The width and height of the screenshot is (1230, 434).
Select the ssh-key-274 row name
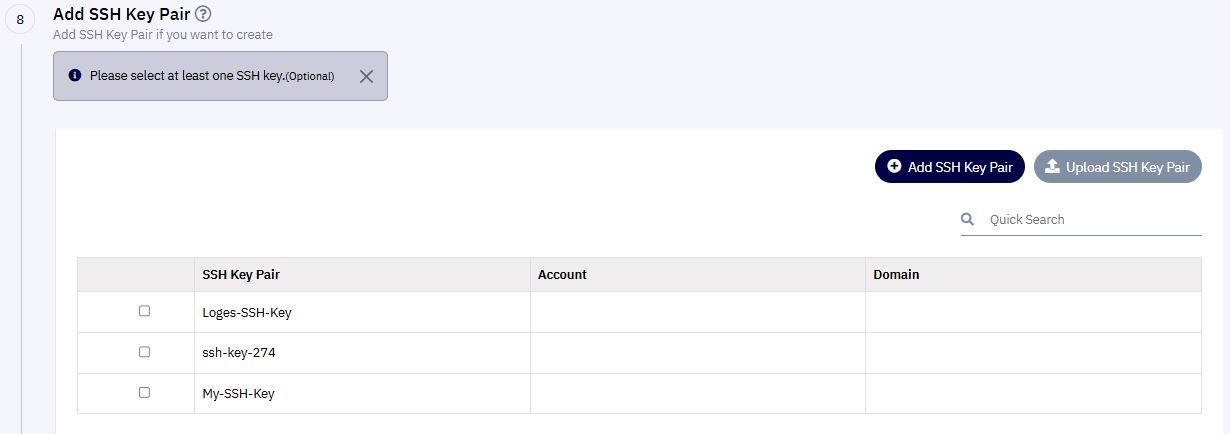[239, 353]
